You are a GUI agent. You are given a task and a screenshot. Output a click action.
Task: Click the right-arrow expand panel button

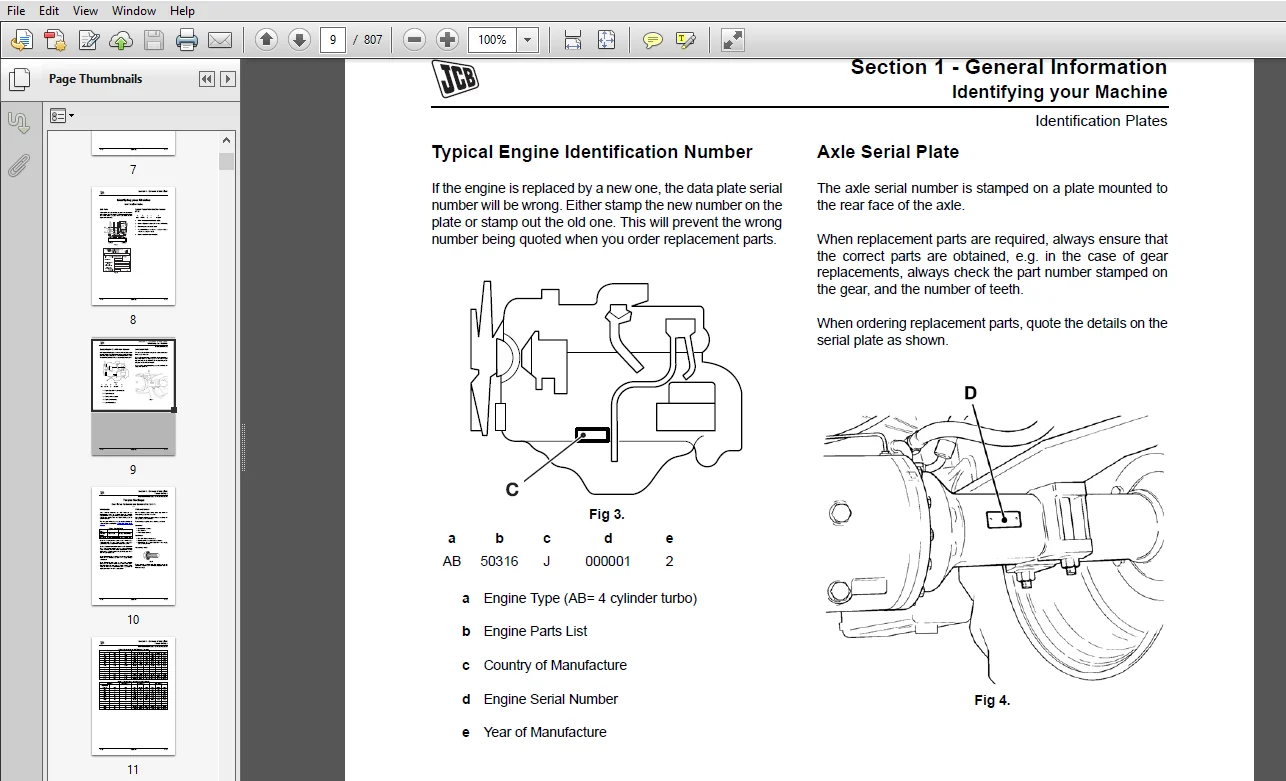[x=228, y=79]
